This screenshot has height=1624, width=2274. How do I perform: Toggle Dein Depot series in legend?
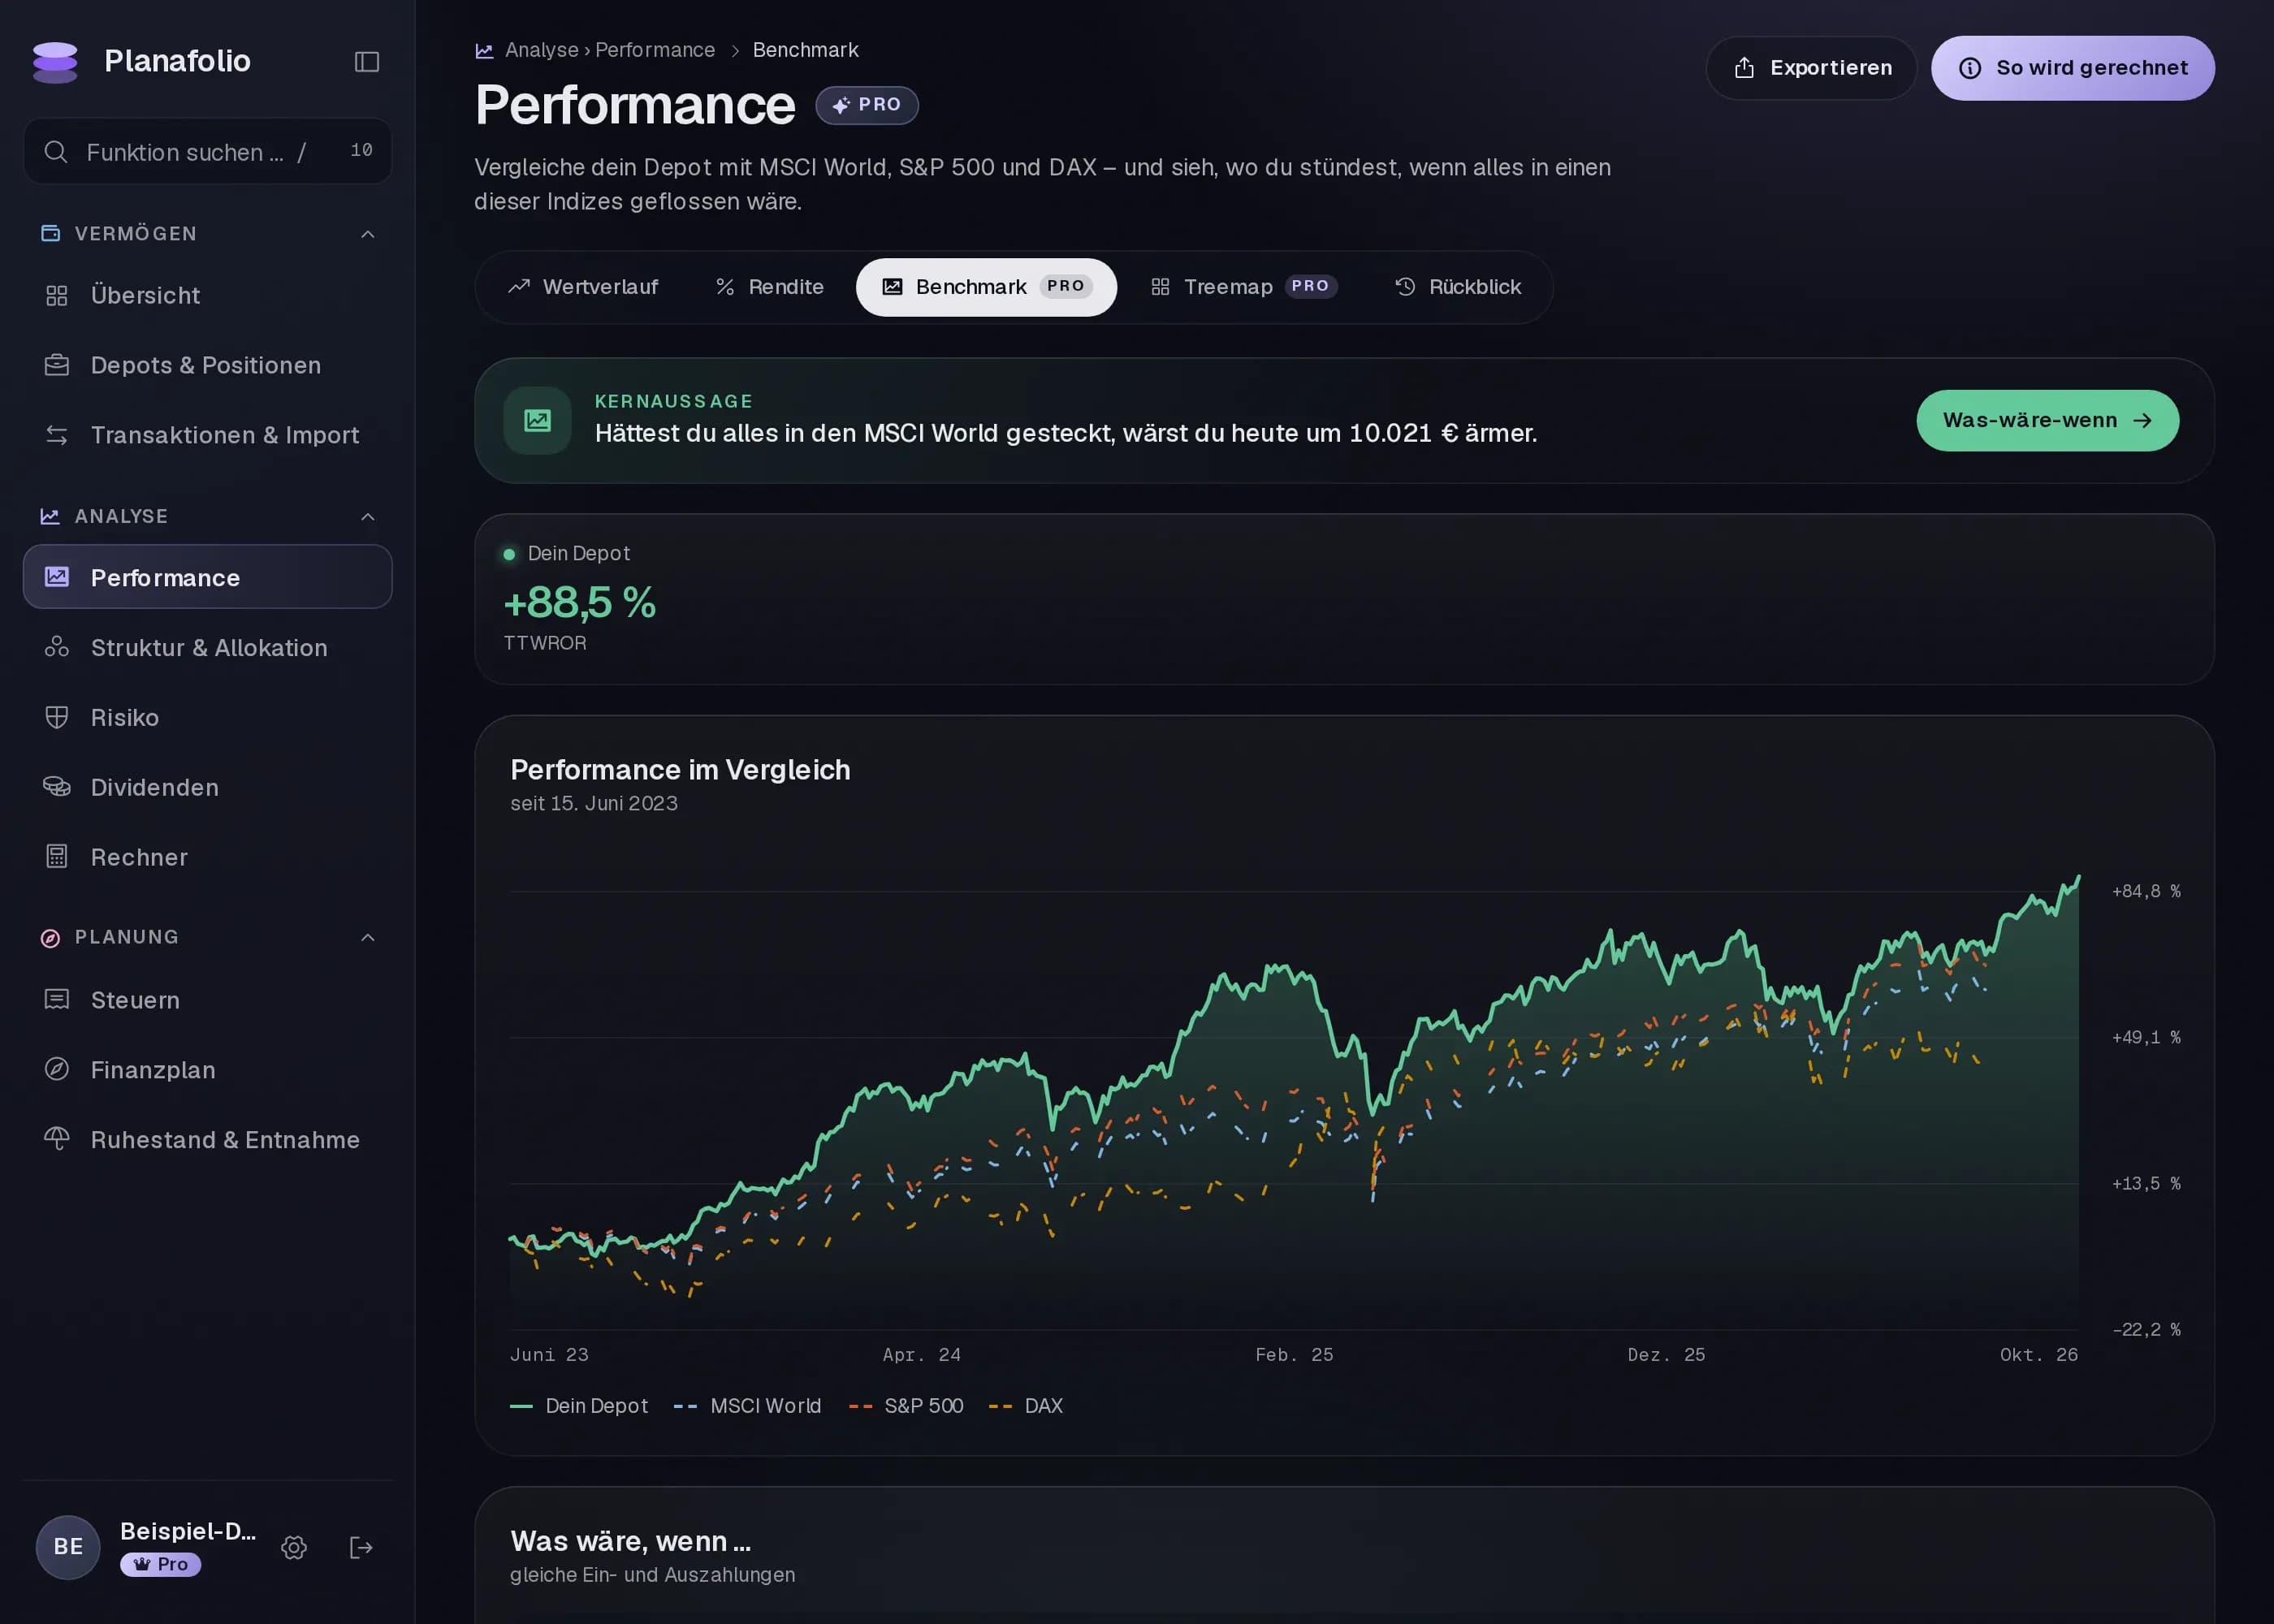[579, 1406]
